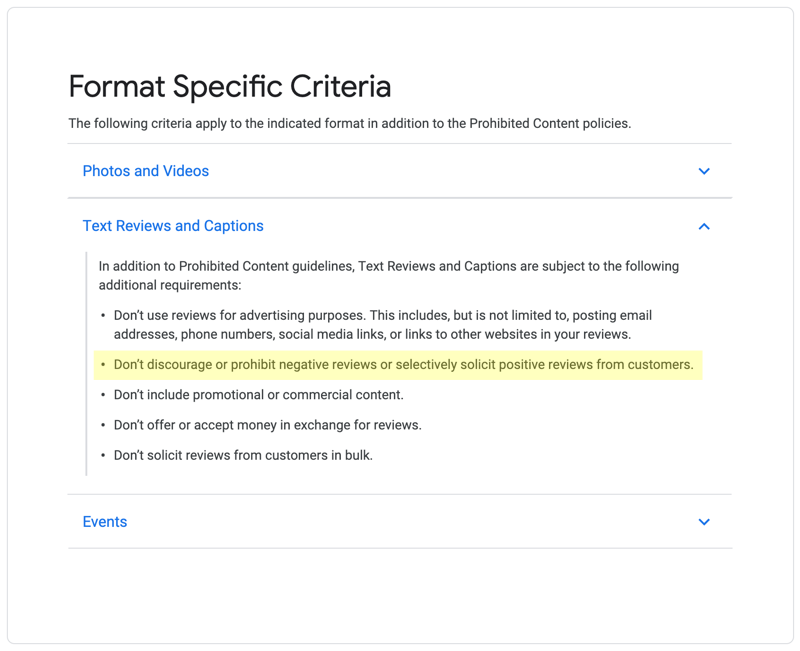This screenshot has height=651, width=800.
Task: Collapse Text Reviews and Captions chevron
Action: coord(704,226)
